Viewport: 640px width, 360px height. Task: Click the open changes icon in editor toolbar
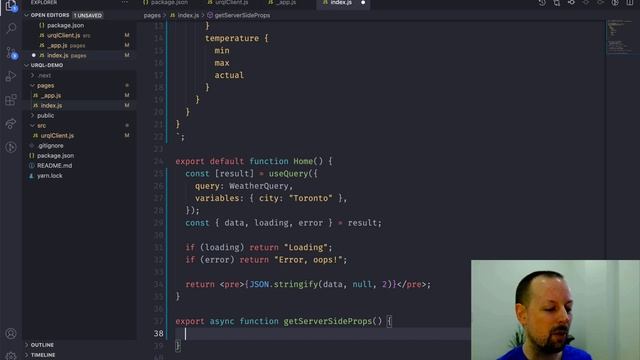point(557,3)
